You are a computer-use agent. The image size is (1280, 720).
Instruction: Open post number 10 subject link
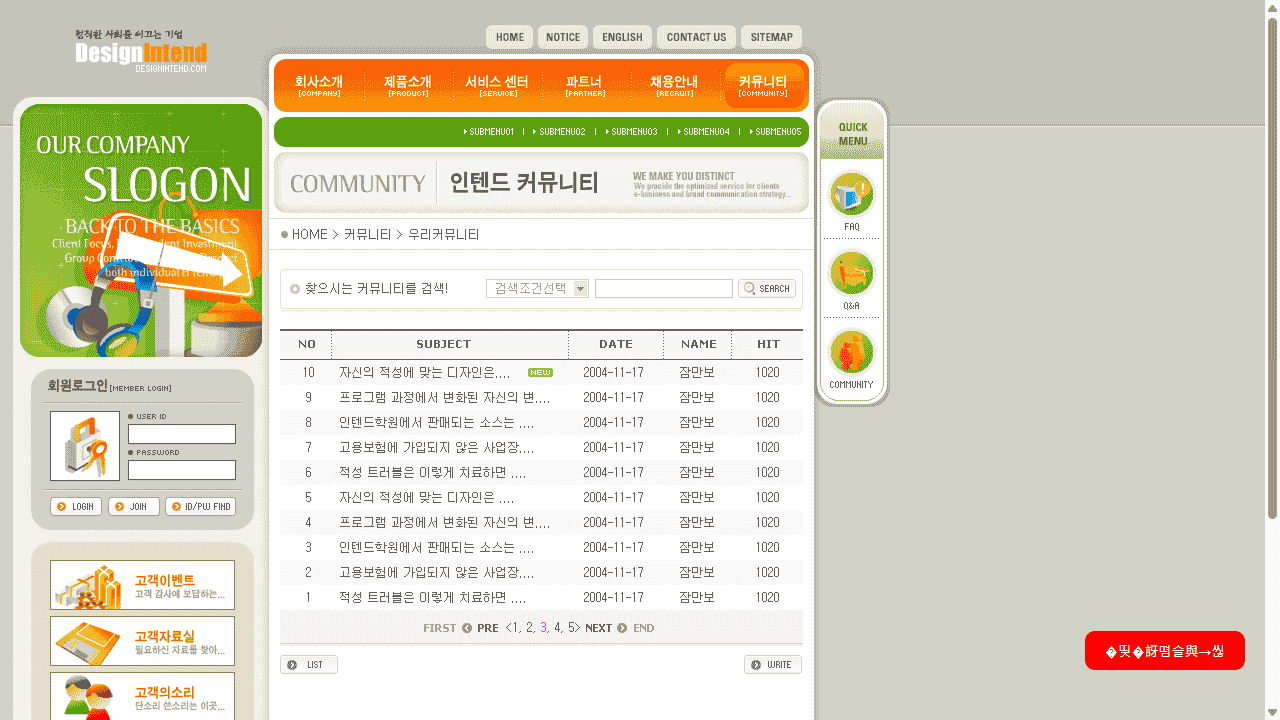425,372
